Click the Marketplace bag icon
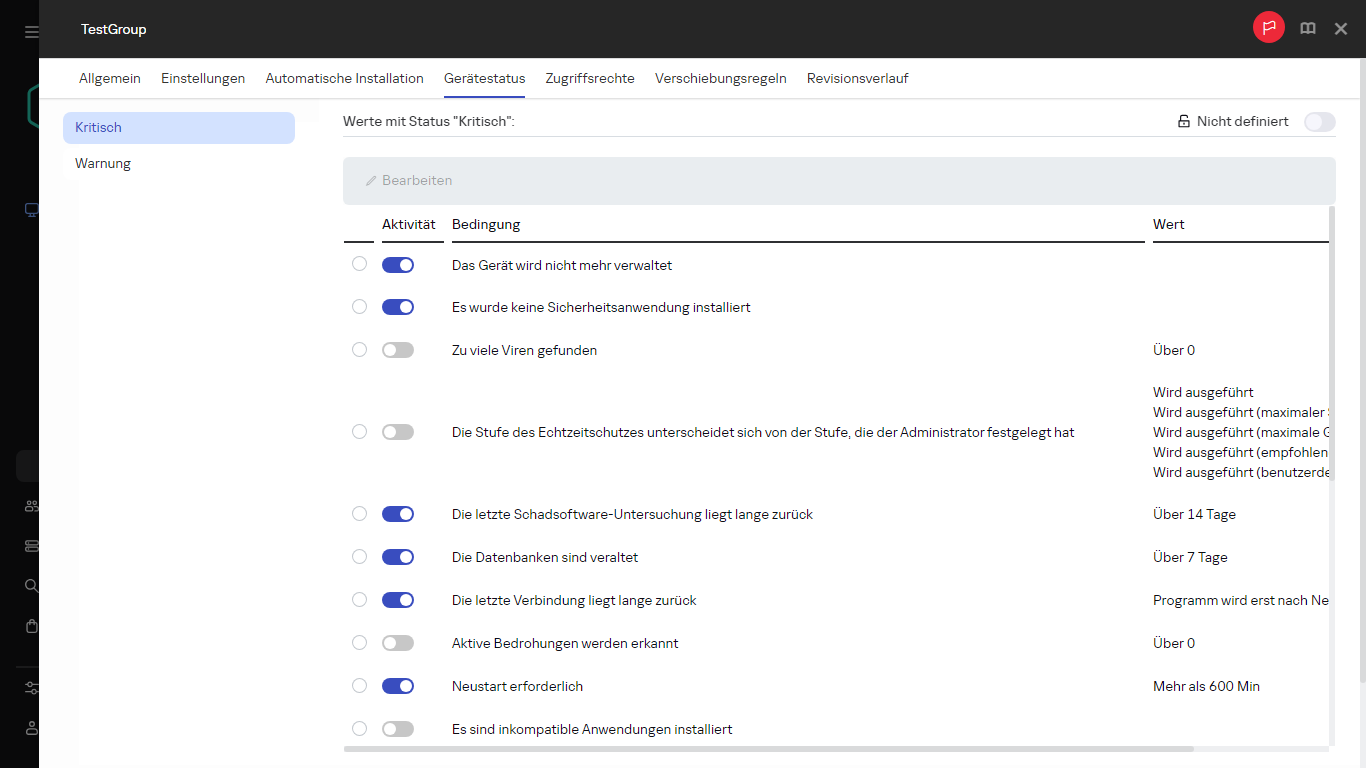Viewport: 1366px width, 768px height. (x=30, y=625)
